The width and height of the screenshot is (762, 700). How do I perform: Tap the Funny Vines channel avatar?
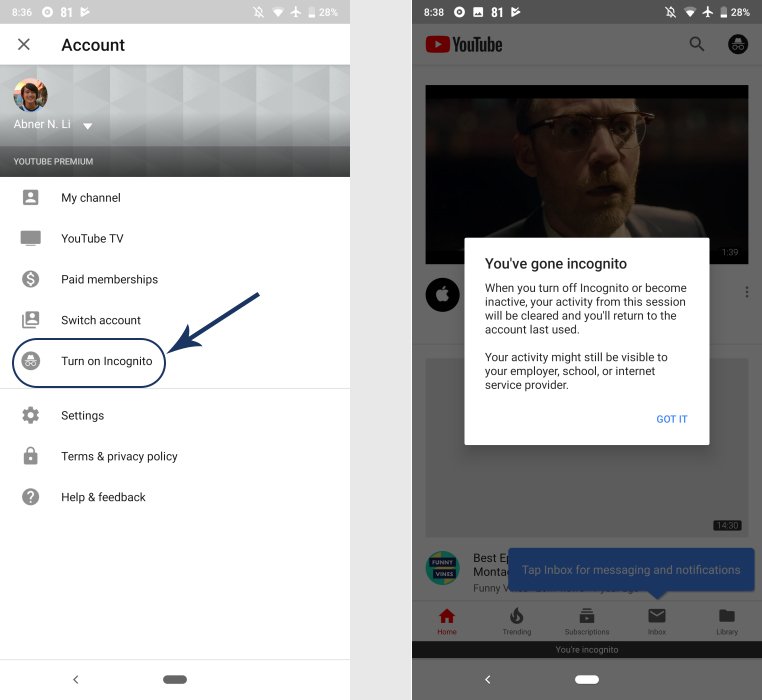[442, 568]
